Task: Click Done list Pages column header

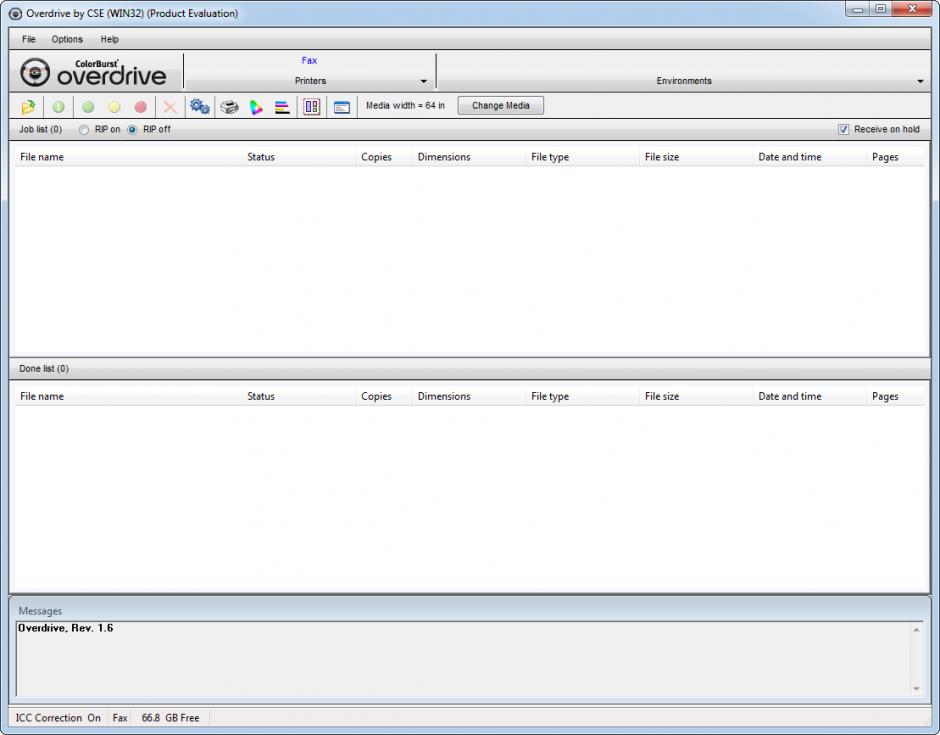Action: tap(895, 396)
